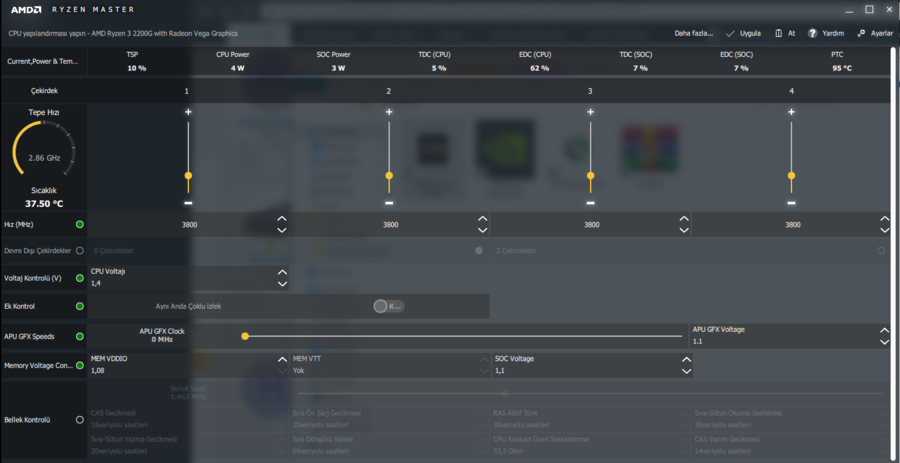Click the minus icon below core 3 slider

click(x=590, y=203)
